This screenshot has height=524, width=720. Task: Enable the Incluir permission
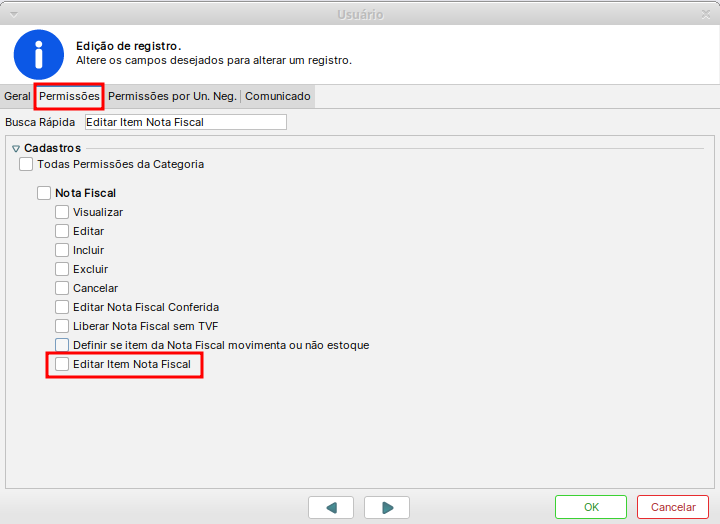click(x=62, y=250)
